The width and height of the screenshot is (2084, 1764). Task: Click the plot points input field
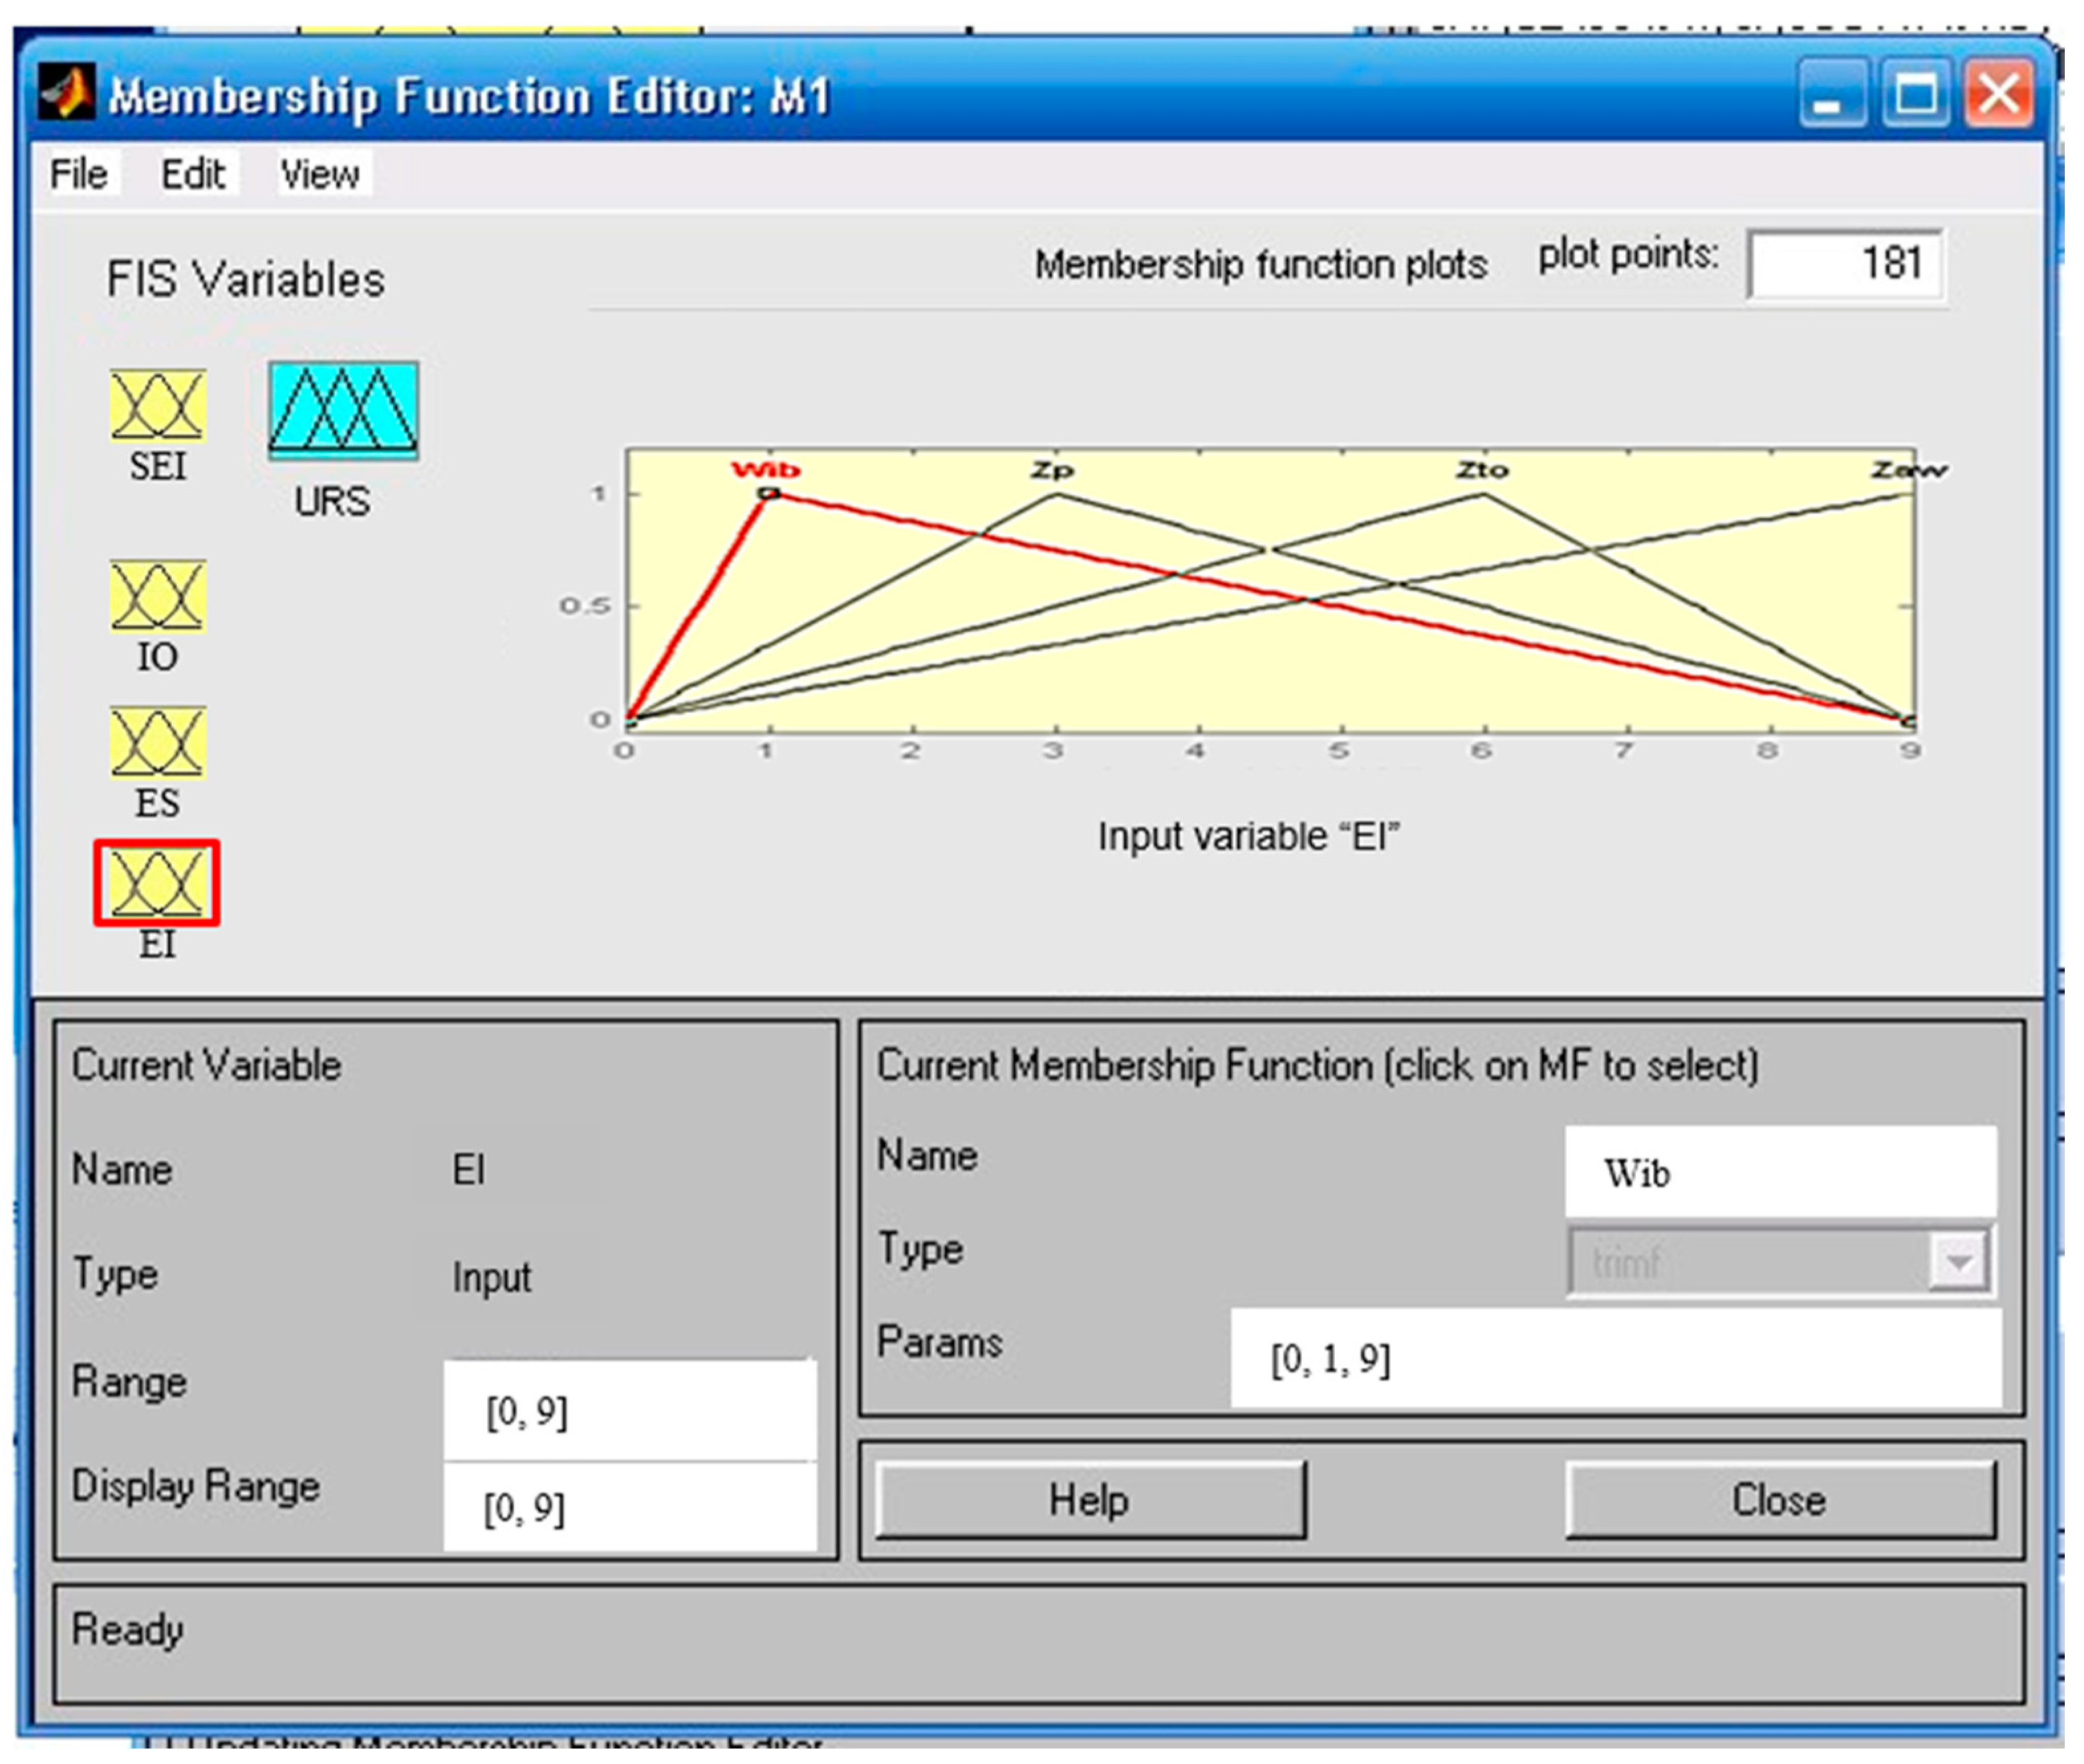[1845, 264]
